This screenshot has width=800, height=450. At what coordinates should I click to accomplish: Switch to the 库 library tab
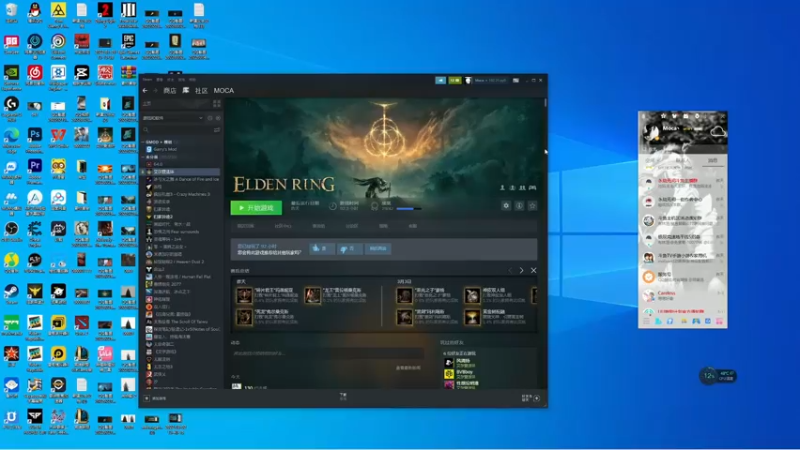[186, 90]
